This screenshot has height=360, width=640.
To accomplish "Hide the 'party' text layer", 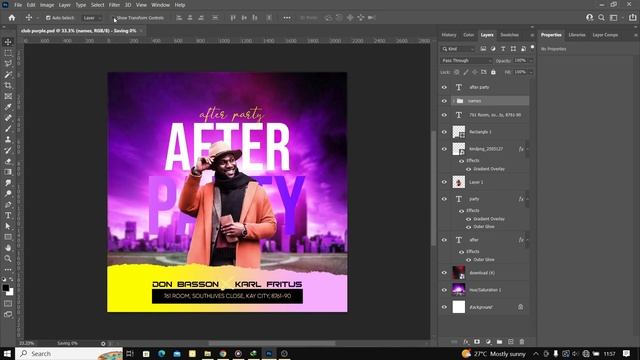I will (444, 199).
